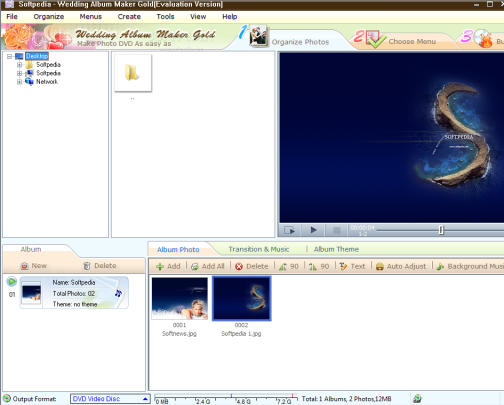Open the View menu
Image resolution: width=504 pixels, height=405 pixels.
(x=198, y=17)
